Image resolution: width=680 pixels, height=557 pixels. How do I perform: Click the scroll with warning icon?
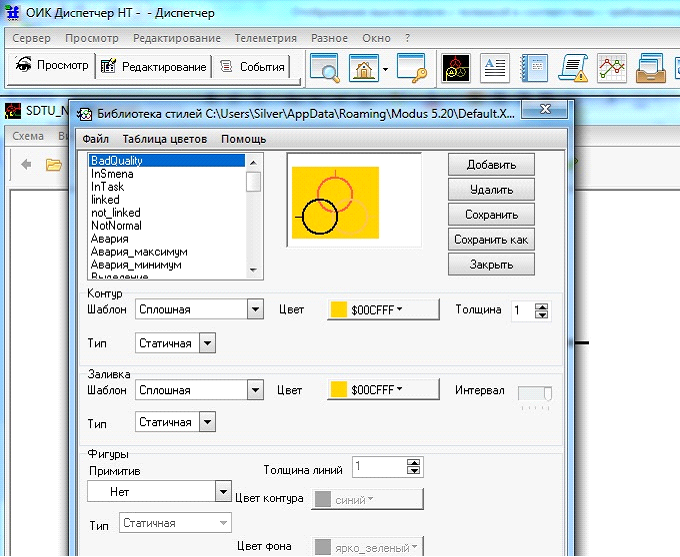[574, 68]
